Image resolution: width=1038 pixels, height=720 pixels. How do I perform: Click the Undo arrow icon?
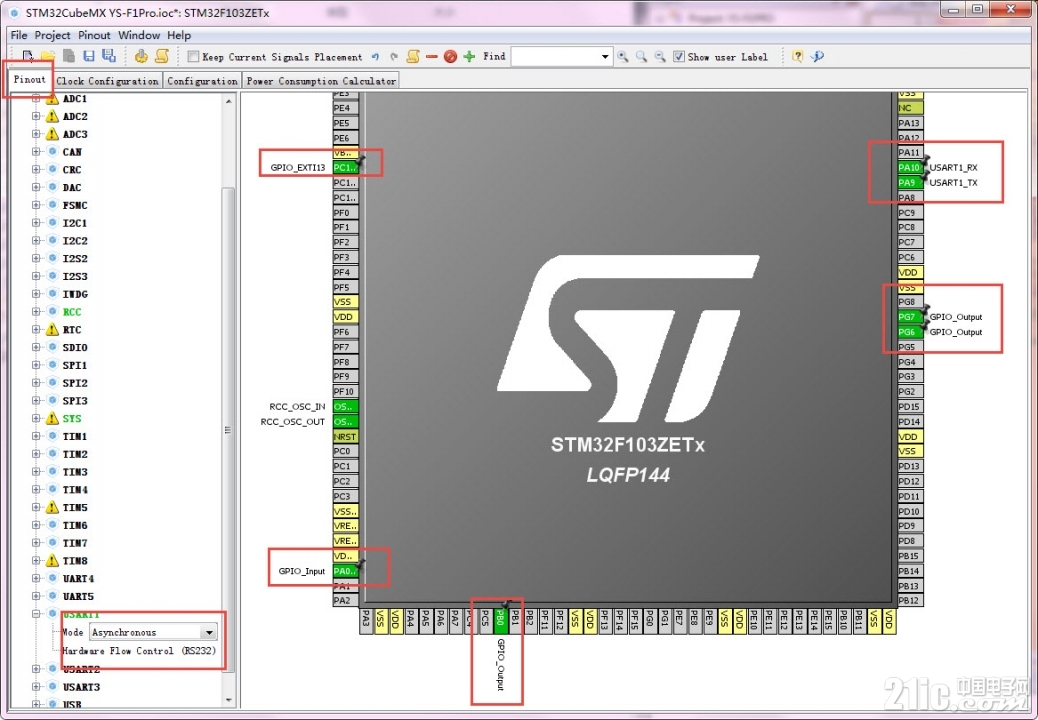click(375, 57)
